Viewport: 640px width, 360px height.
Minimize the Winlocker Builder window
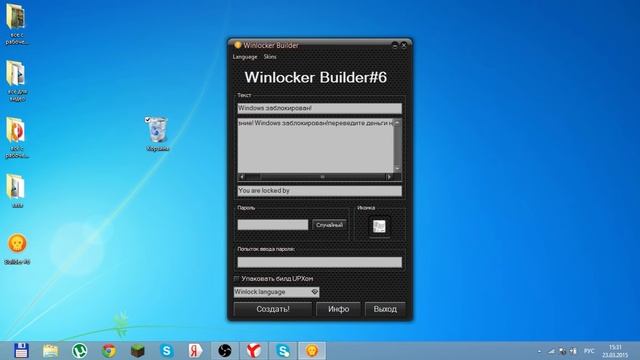pos(395,45)
